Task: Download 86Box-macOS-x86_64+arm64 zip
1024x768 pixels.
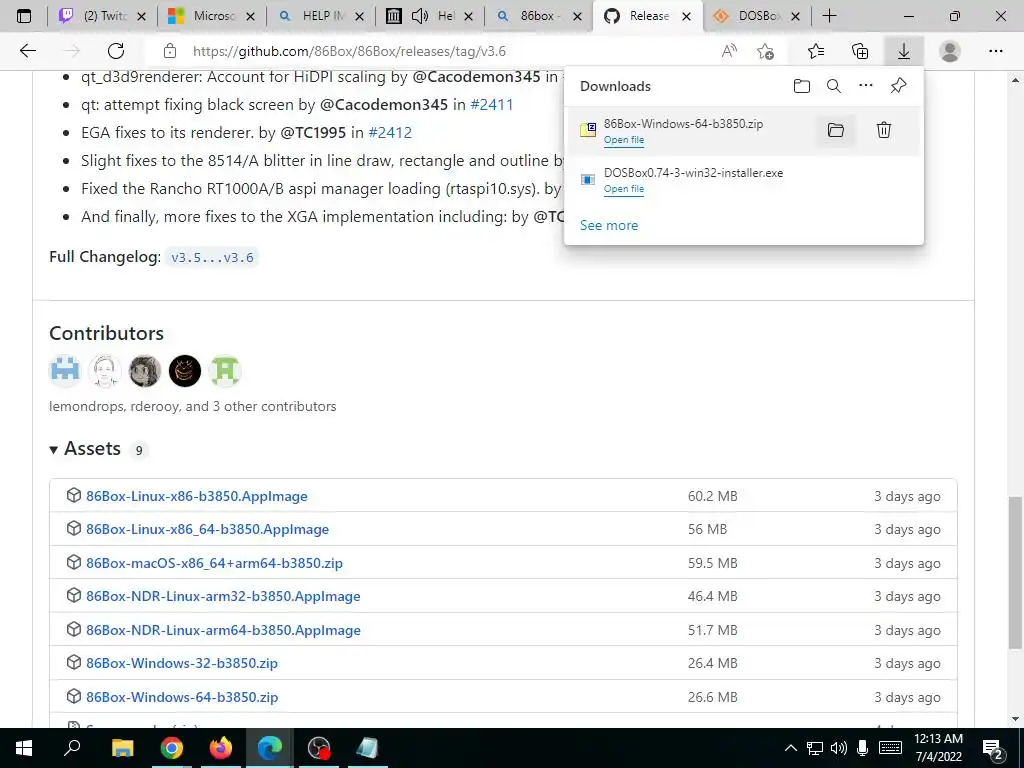Action: coord(214,563)
